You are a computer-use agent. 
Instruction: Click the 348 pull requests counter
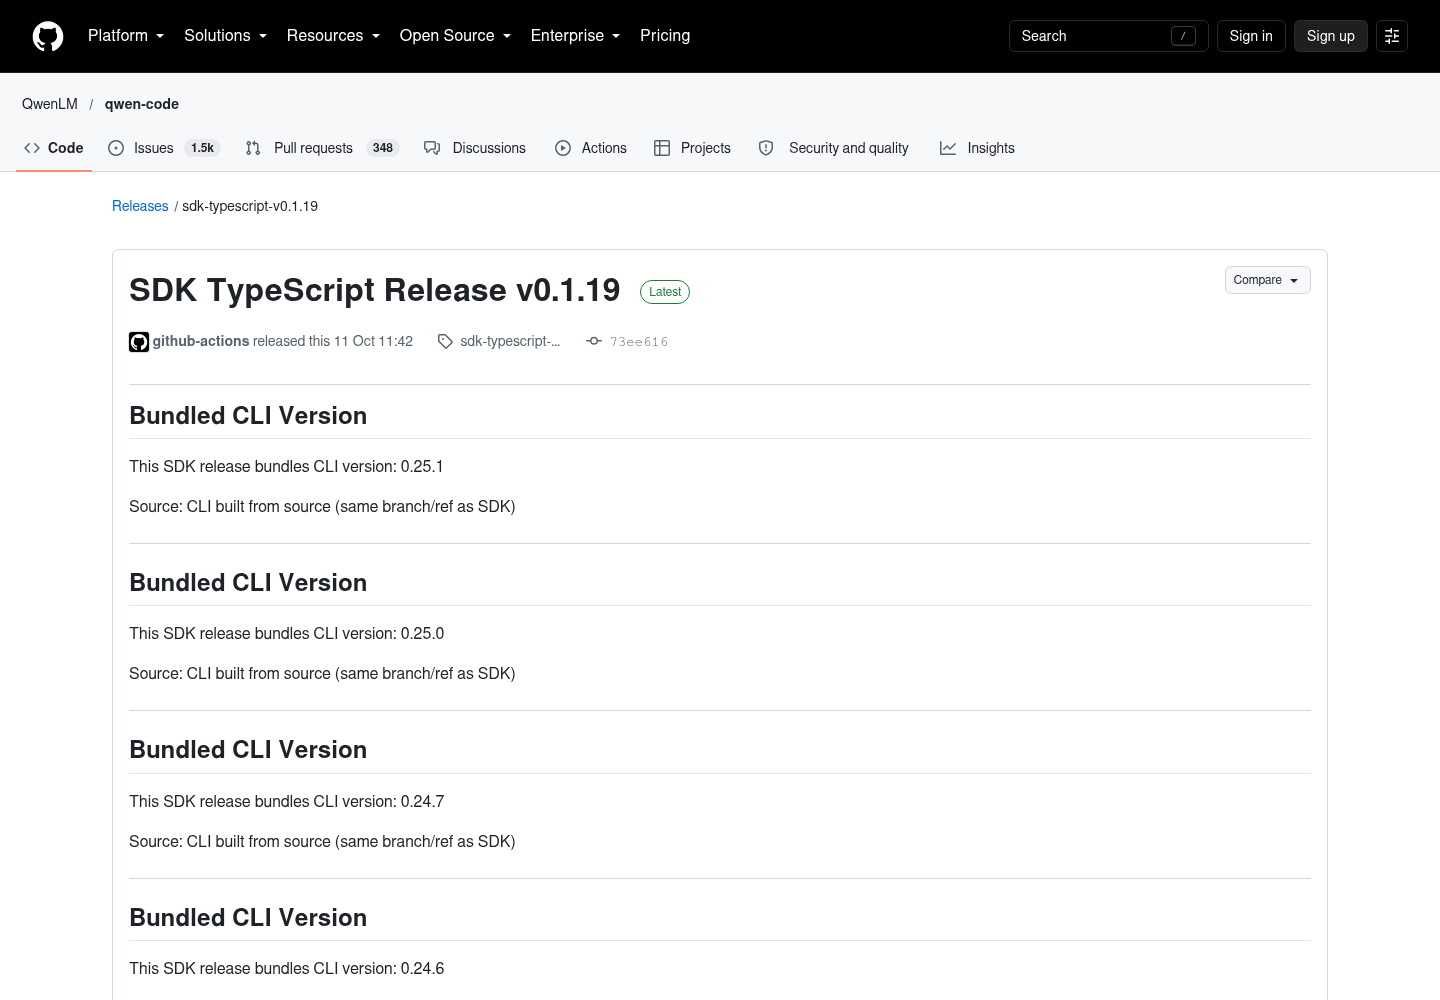(x=383, y=148)
